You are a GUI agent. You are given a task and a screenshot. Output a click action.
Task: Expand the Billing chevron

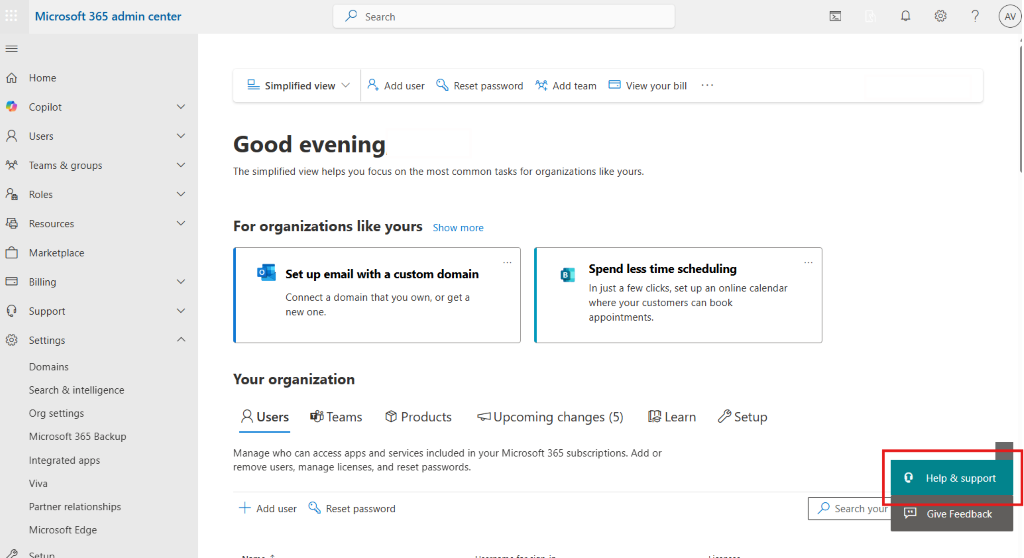click(x=181, y=282)
